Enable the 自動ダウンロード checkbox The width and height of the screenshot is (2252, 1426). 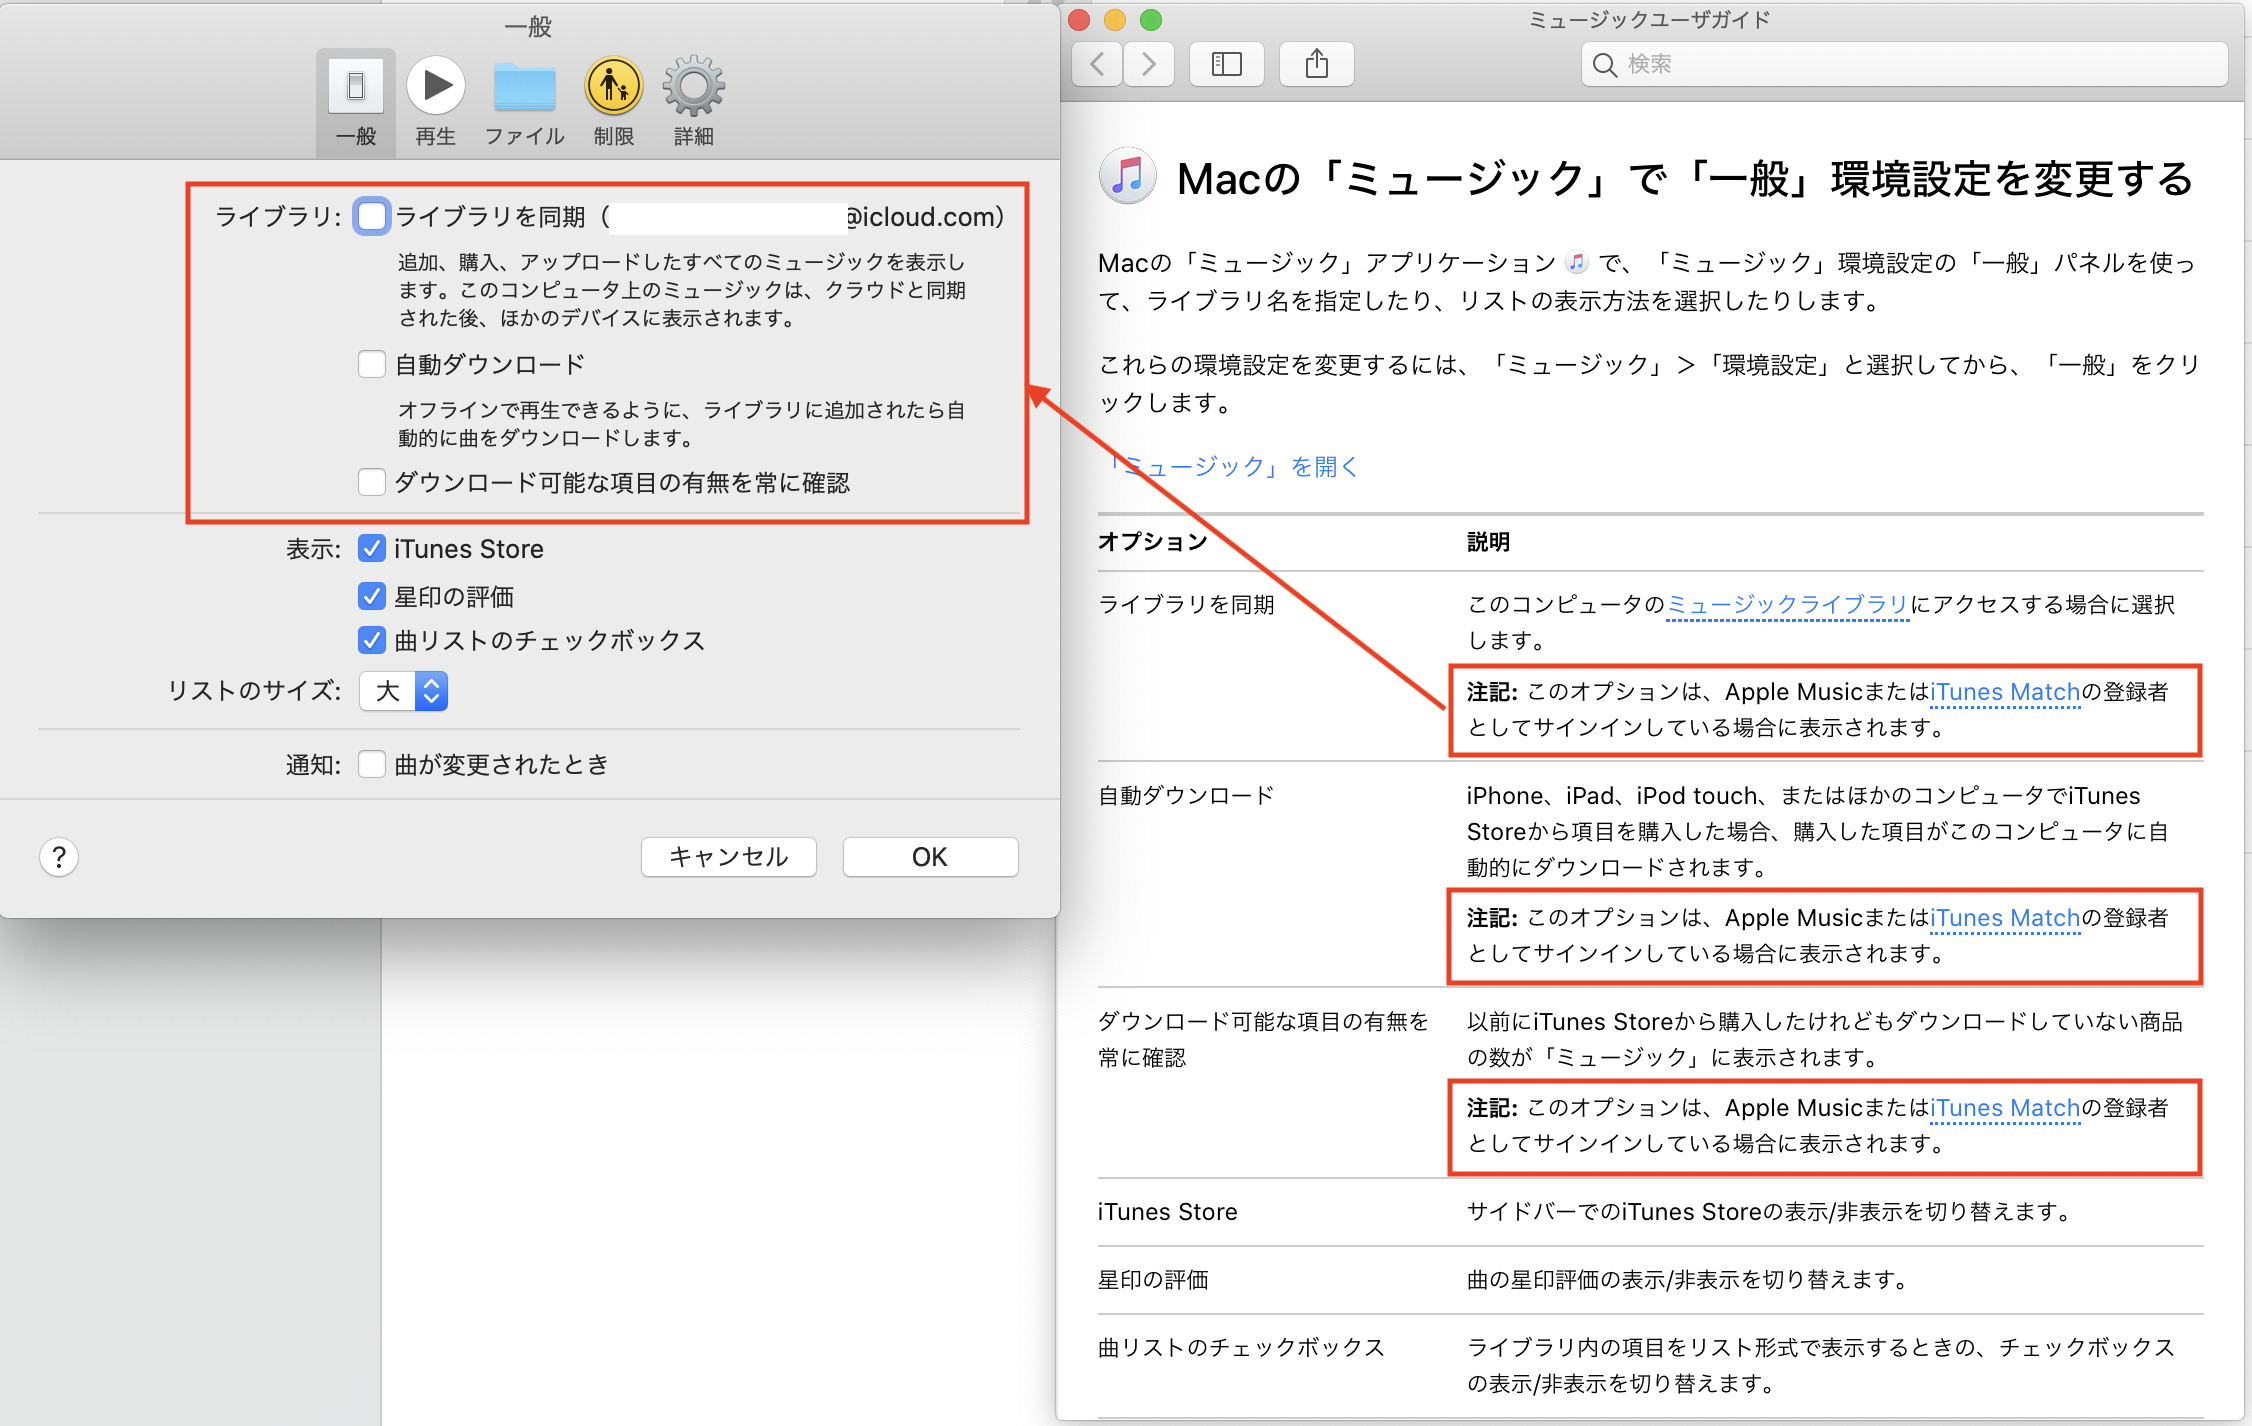tap(372, 364)
